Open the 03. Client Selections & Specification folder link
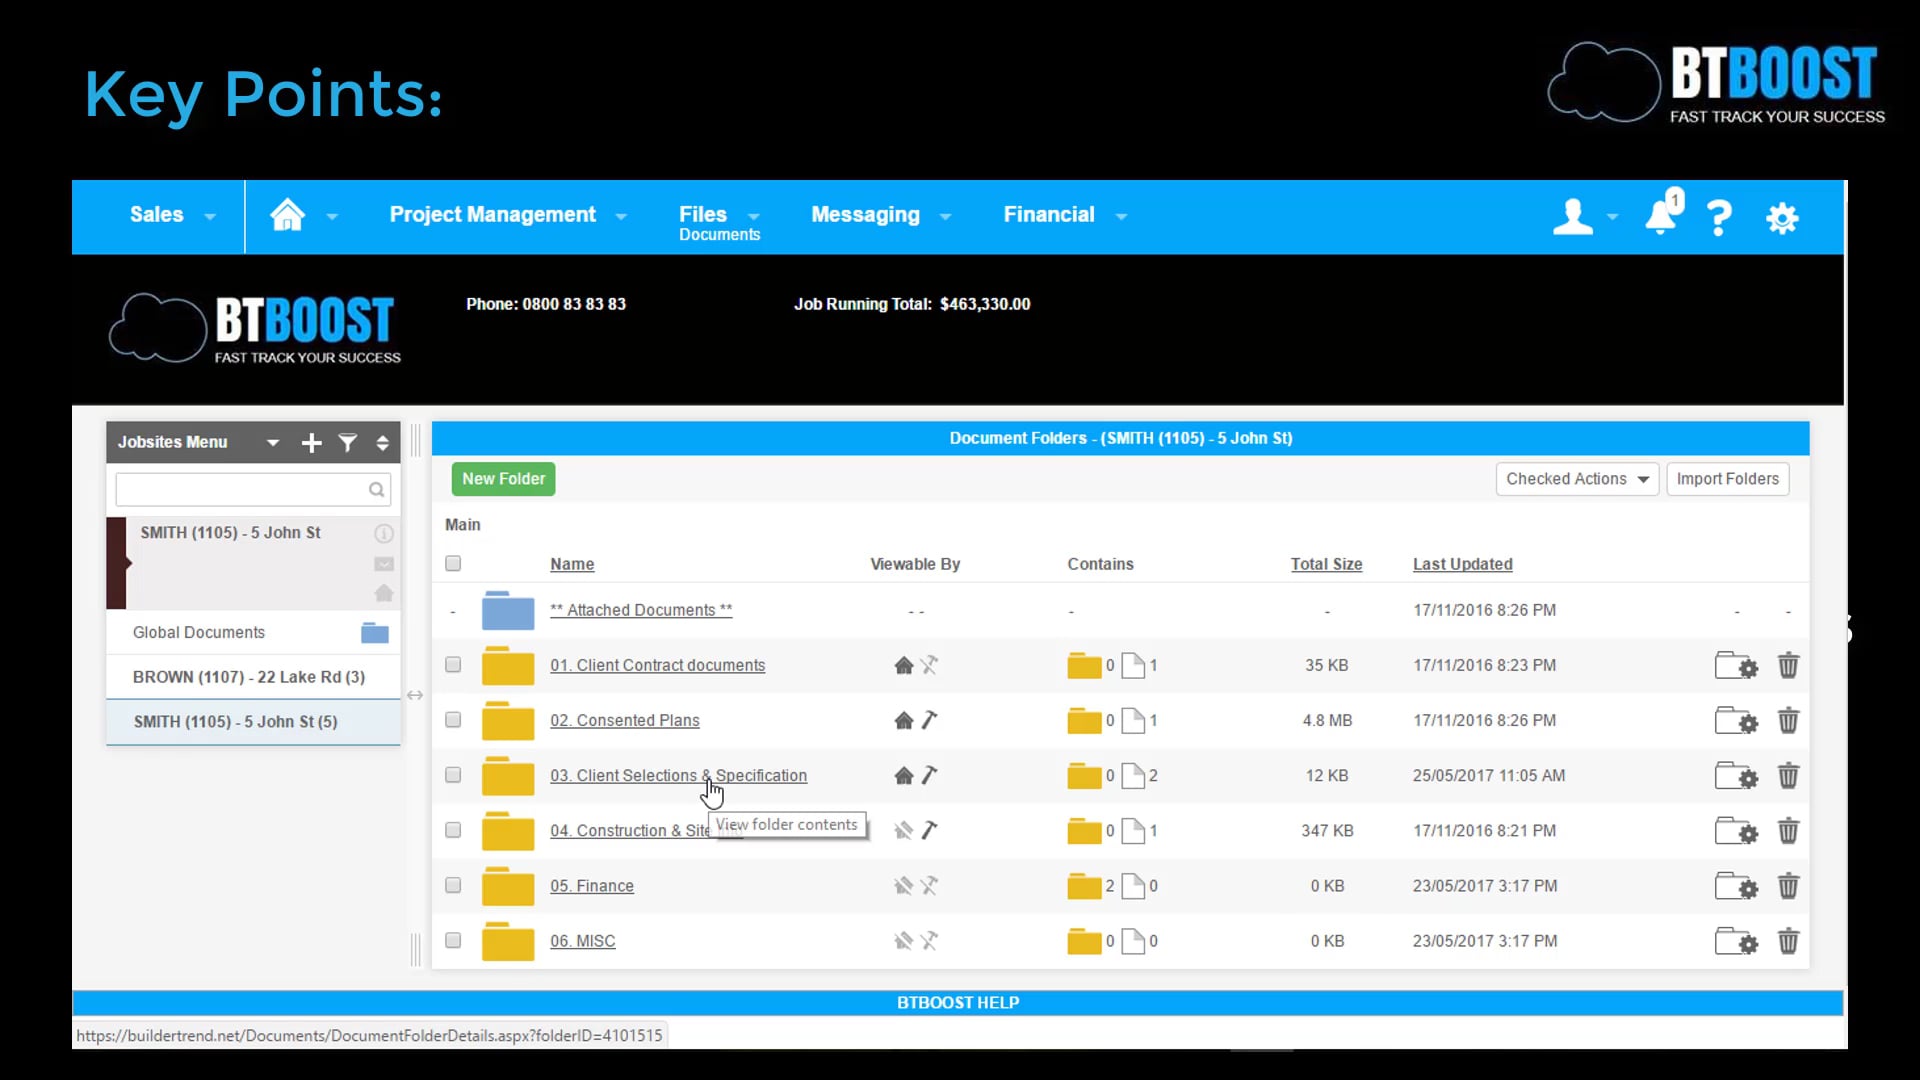Image resolution: width=1920 pixels, height=1080 pixels. click(679, 775)
